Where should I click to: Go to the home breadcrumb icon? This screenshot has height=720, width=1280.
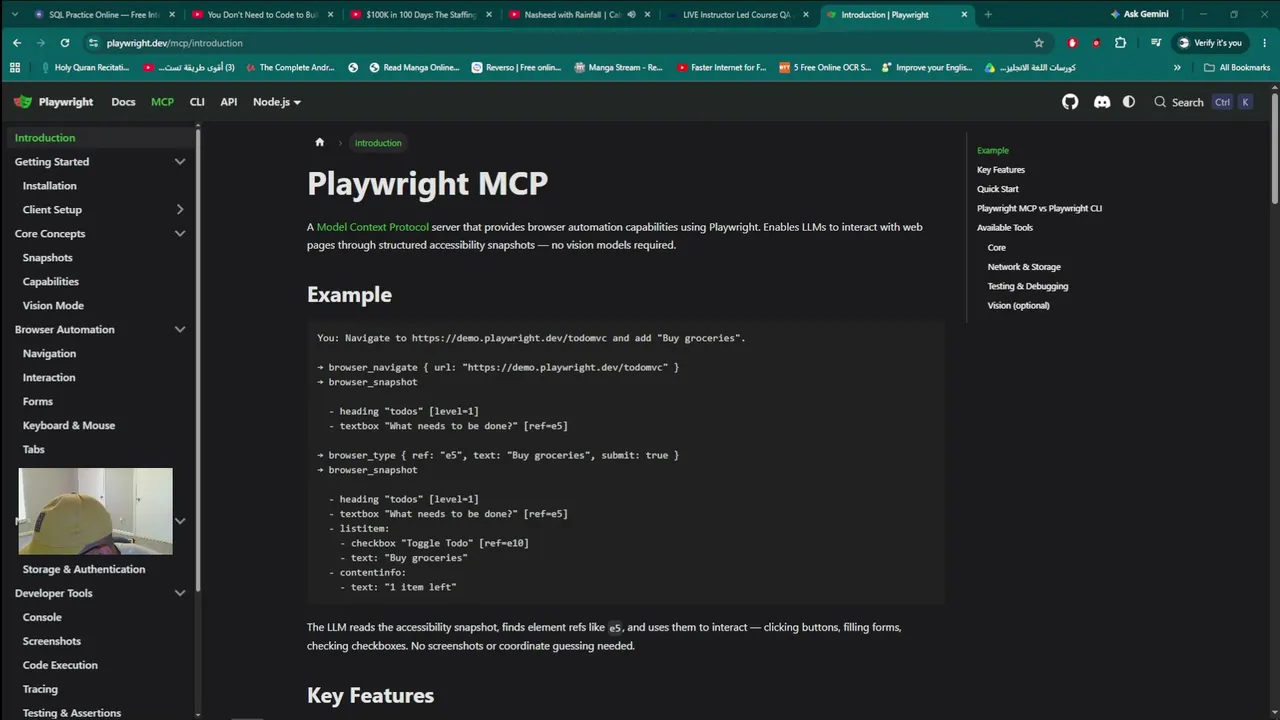[320, 142]
